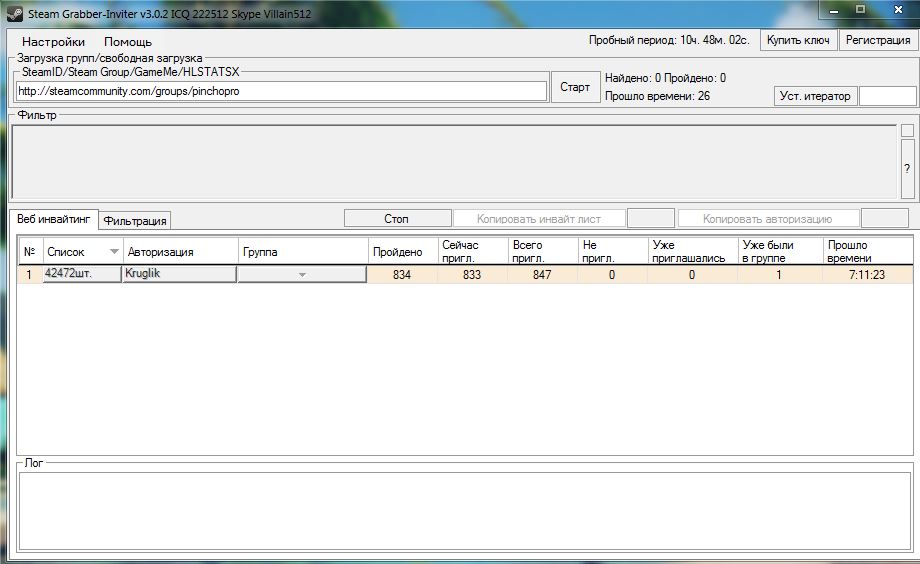920x564 pixels.
Task: Click the field beside Копировать авторизацию
Action: pos(885,219)
